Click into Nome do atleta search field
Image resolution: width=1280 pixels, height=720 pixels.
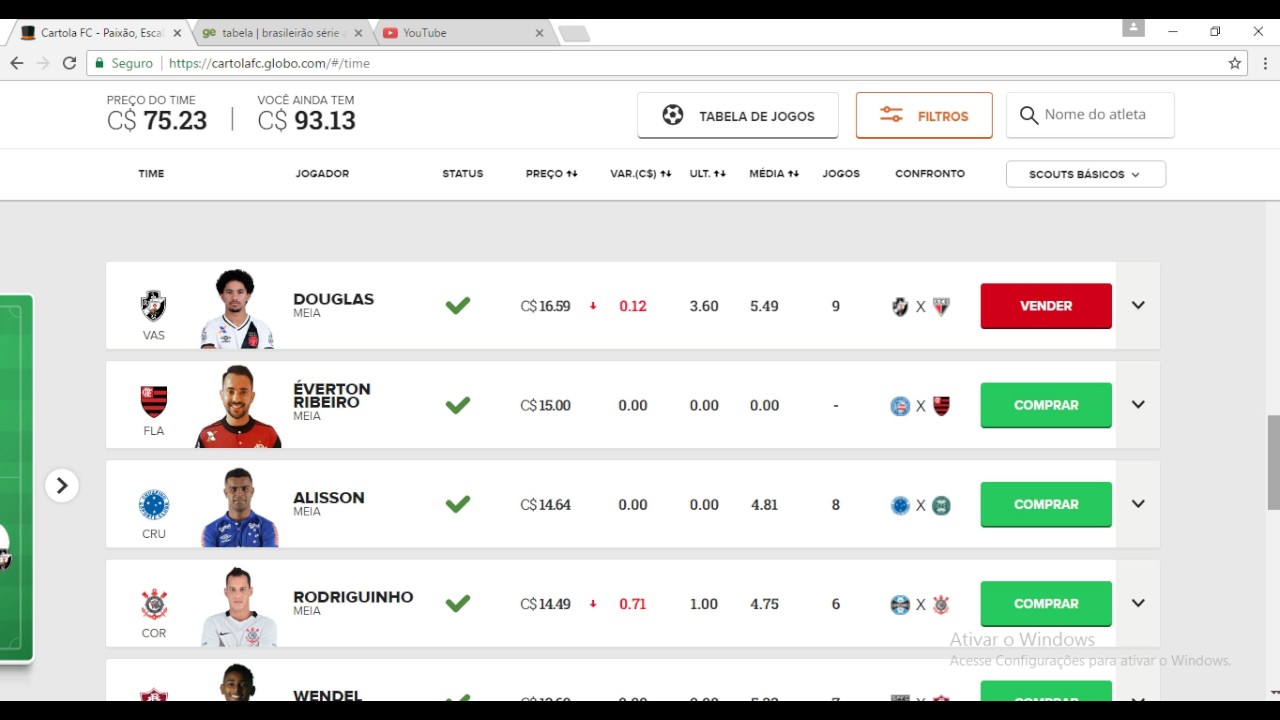[1090, 115]
